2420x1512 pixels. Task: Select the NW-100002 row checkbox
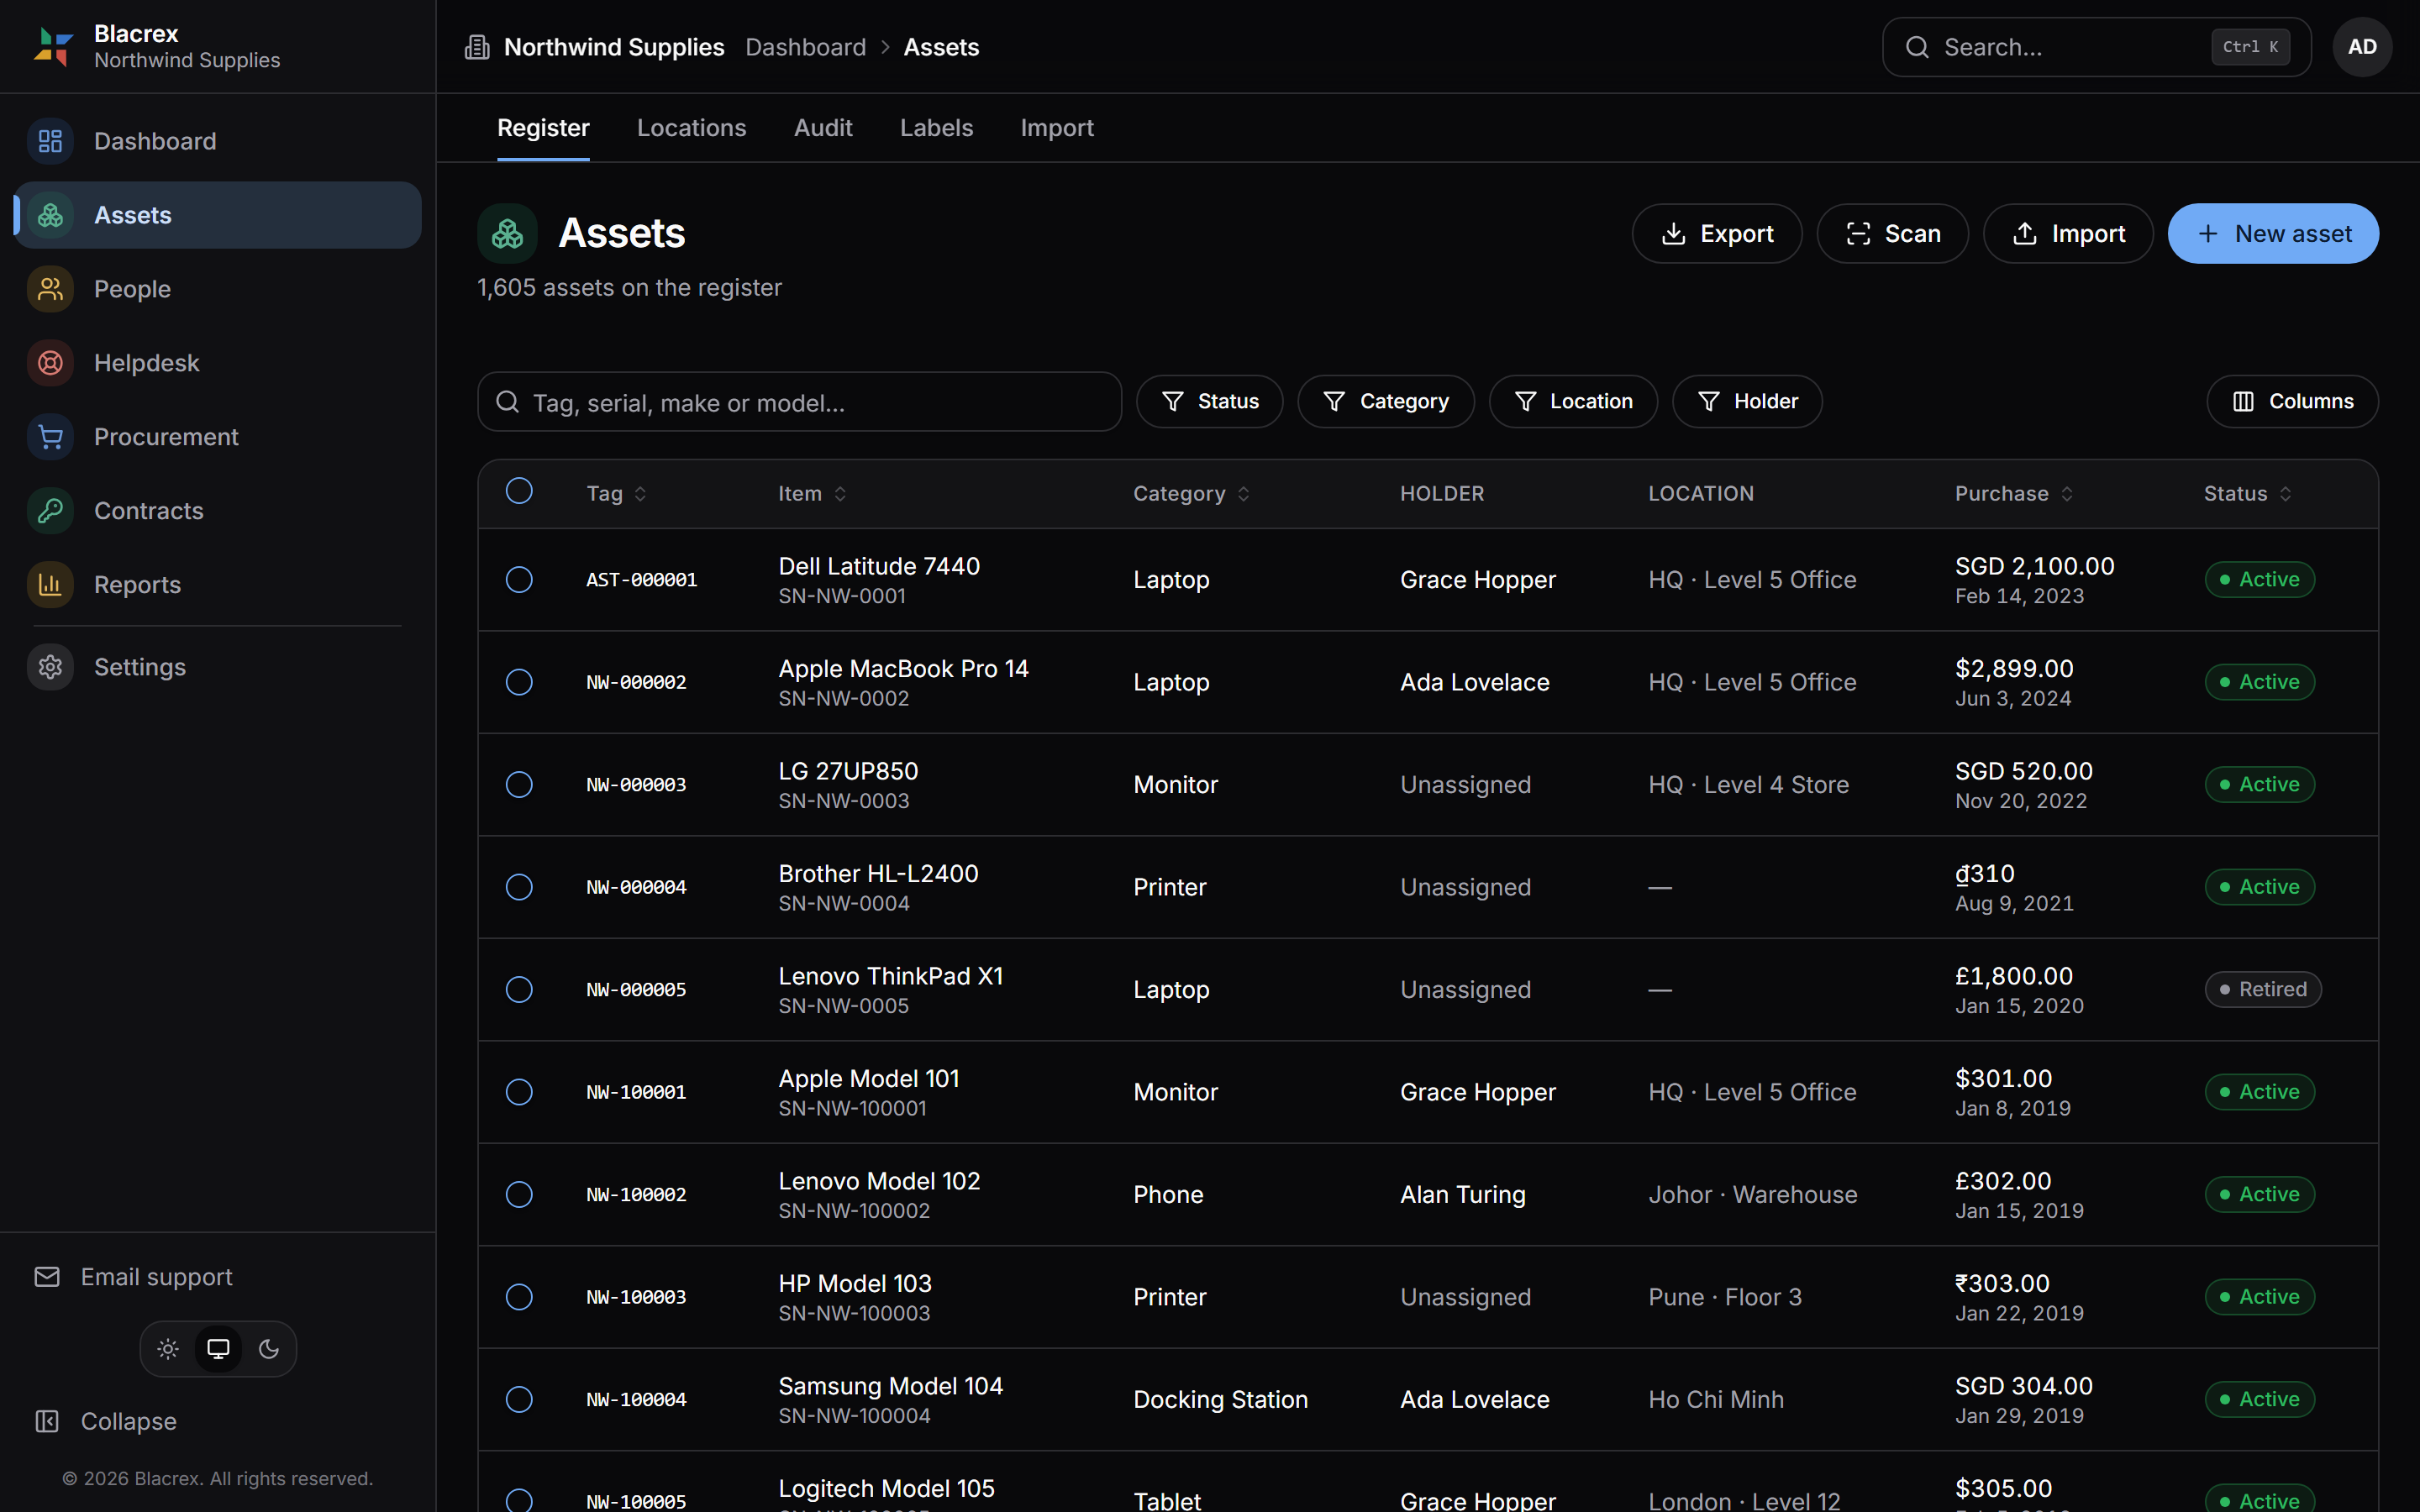pos(519,1195)
